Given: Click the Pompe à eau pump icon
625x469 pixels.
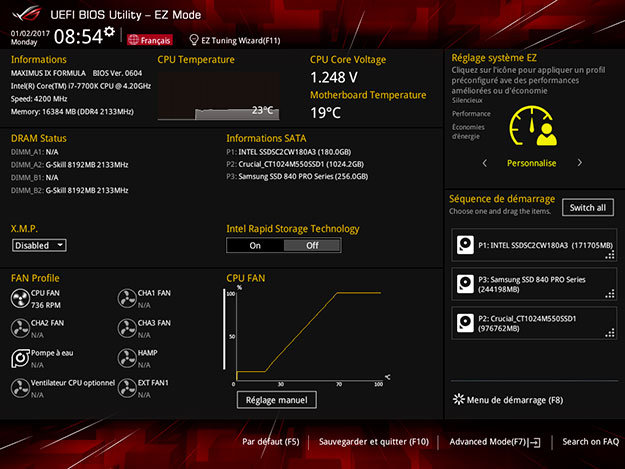Looking at the screenshot, I should coord(21,357).
